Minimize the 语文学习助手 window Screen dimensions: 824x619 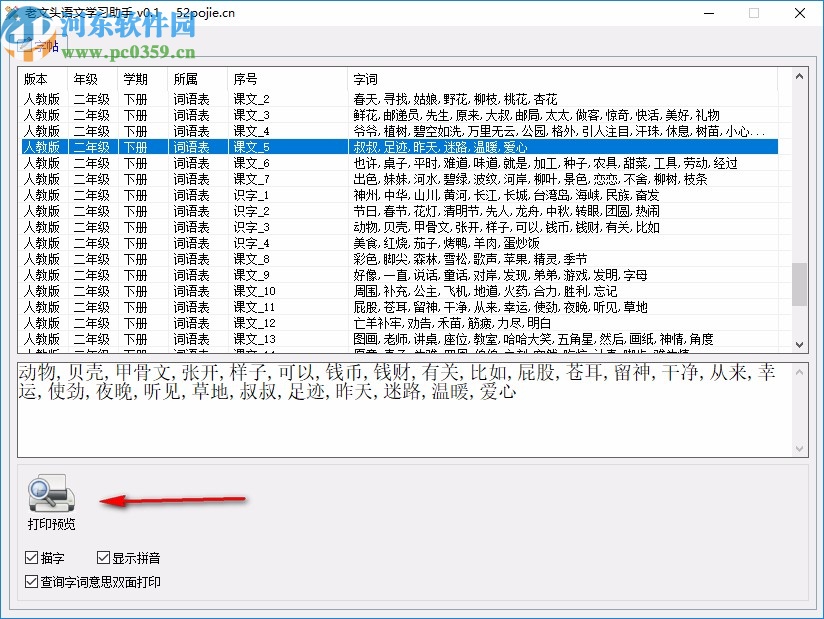pyautogui.click(x=709, y=13)
